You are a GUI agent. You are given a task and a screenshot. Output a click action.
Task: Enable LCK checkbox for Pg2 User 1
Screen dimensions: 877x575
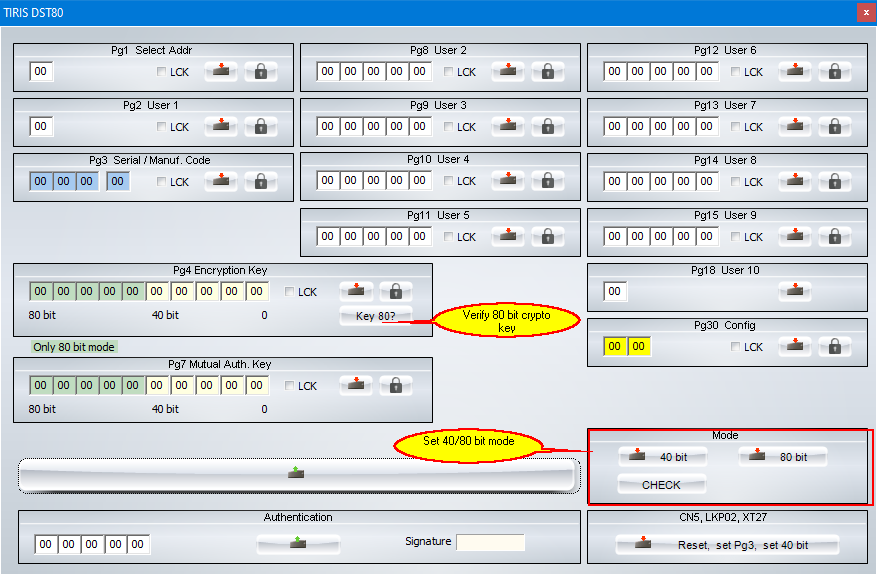point(161,126)
